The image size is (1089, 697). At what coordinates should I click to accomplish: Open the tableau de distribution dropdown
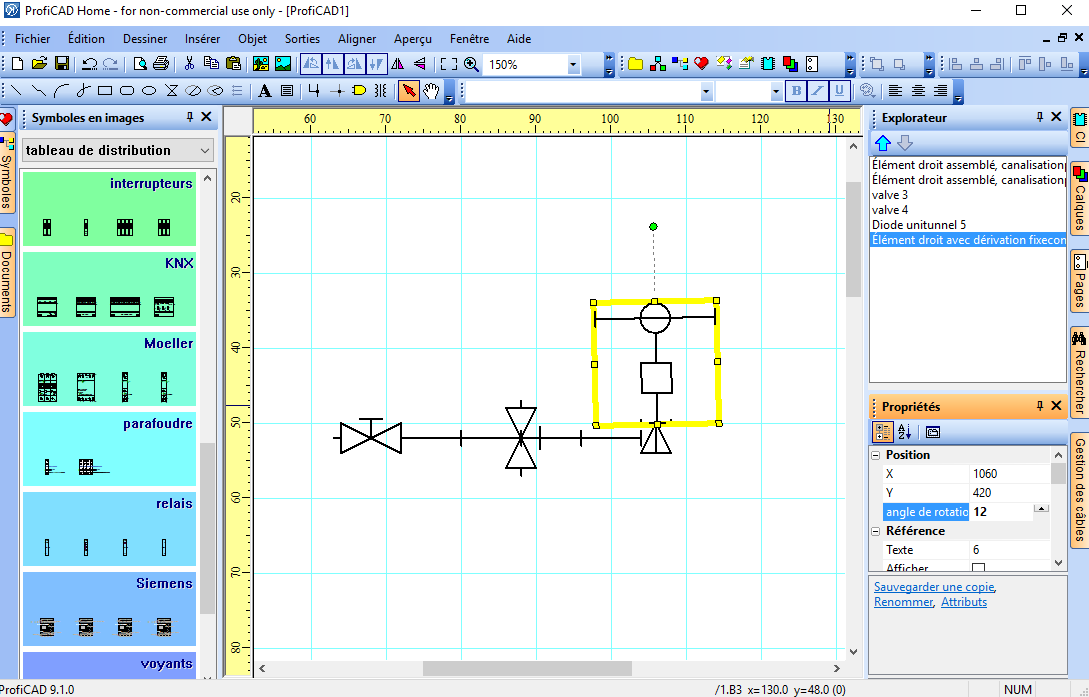(204, 150)
